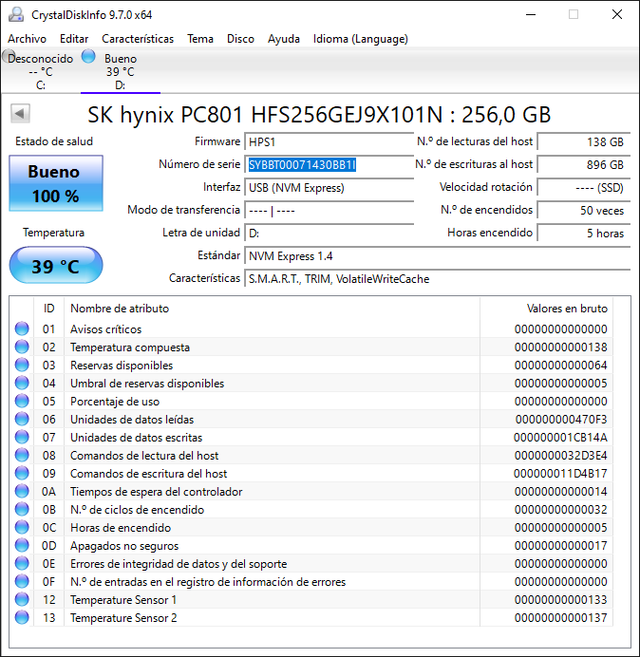Image resolution: width=640 pixels, height=657 pixels.
Task: Select the Desconocido C: disk tab
Action: tap(40, 71)
